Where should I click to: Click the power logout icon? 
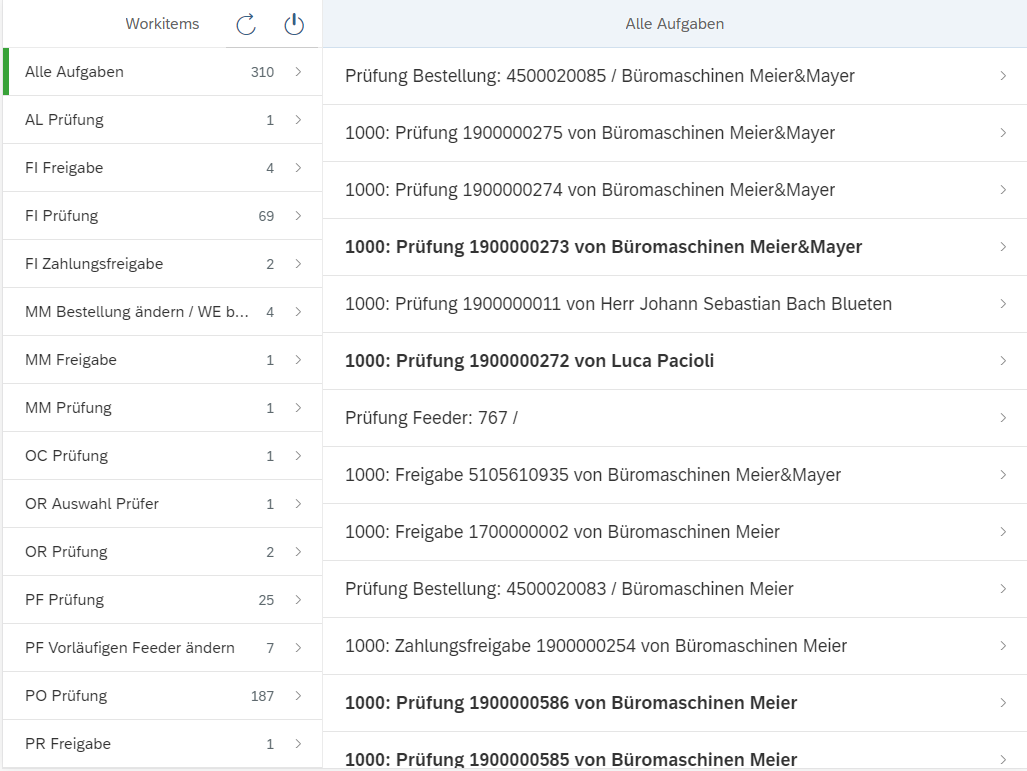(x=293, y=25)
